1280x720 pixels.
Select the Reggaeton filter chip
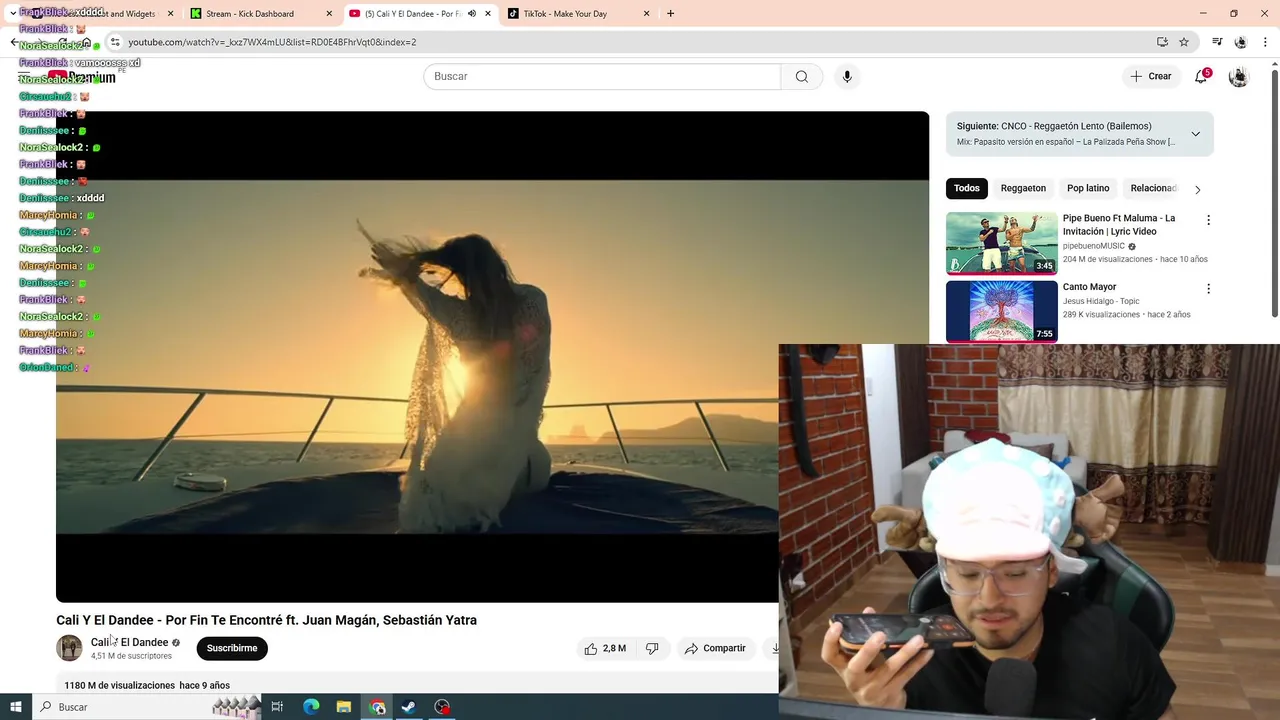(x=1023, y=188)
